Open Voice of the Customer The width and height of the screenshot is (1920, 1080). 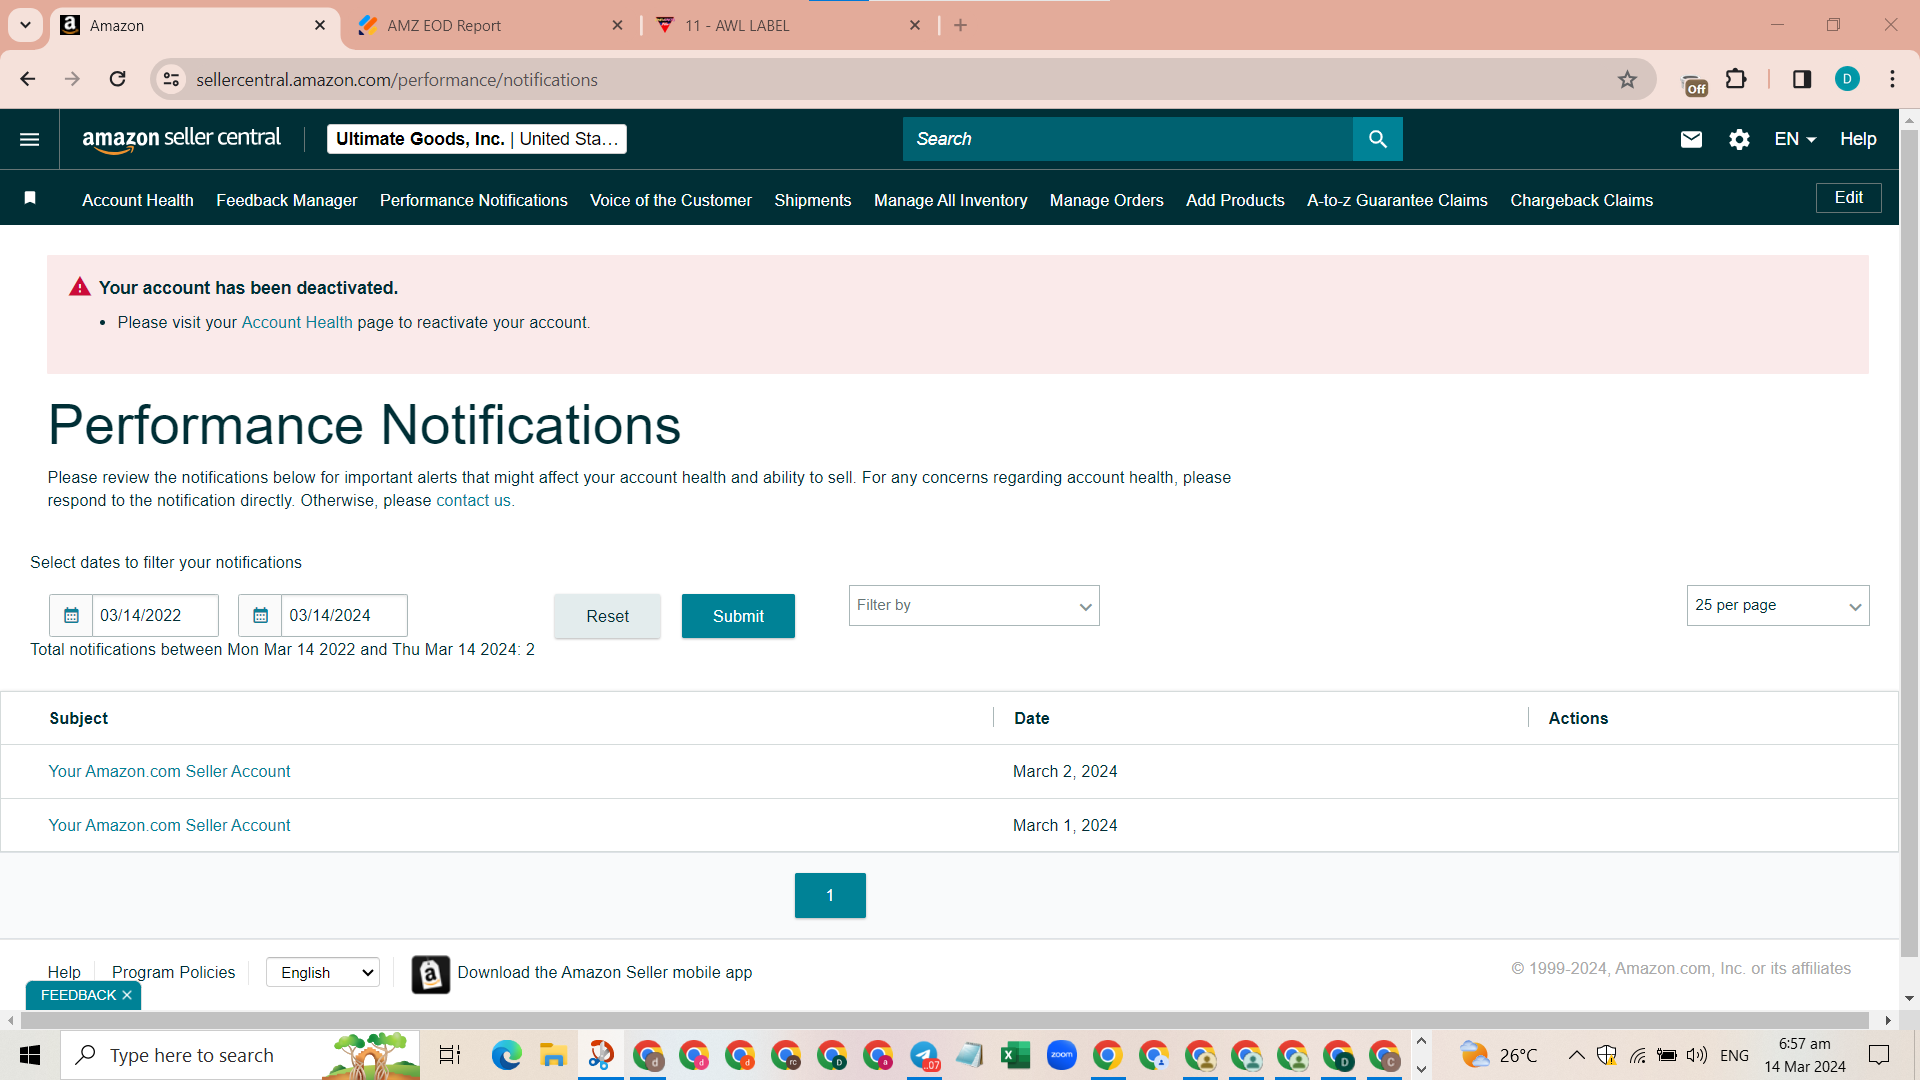click(671, 200)
